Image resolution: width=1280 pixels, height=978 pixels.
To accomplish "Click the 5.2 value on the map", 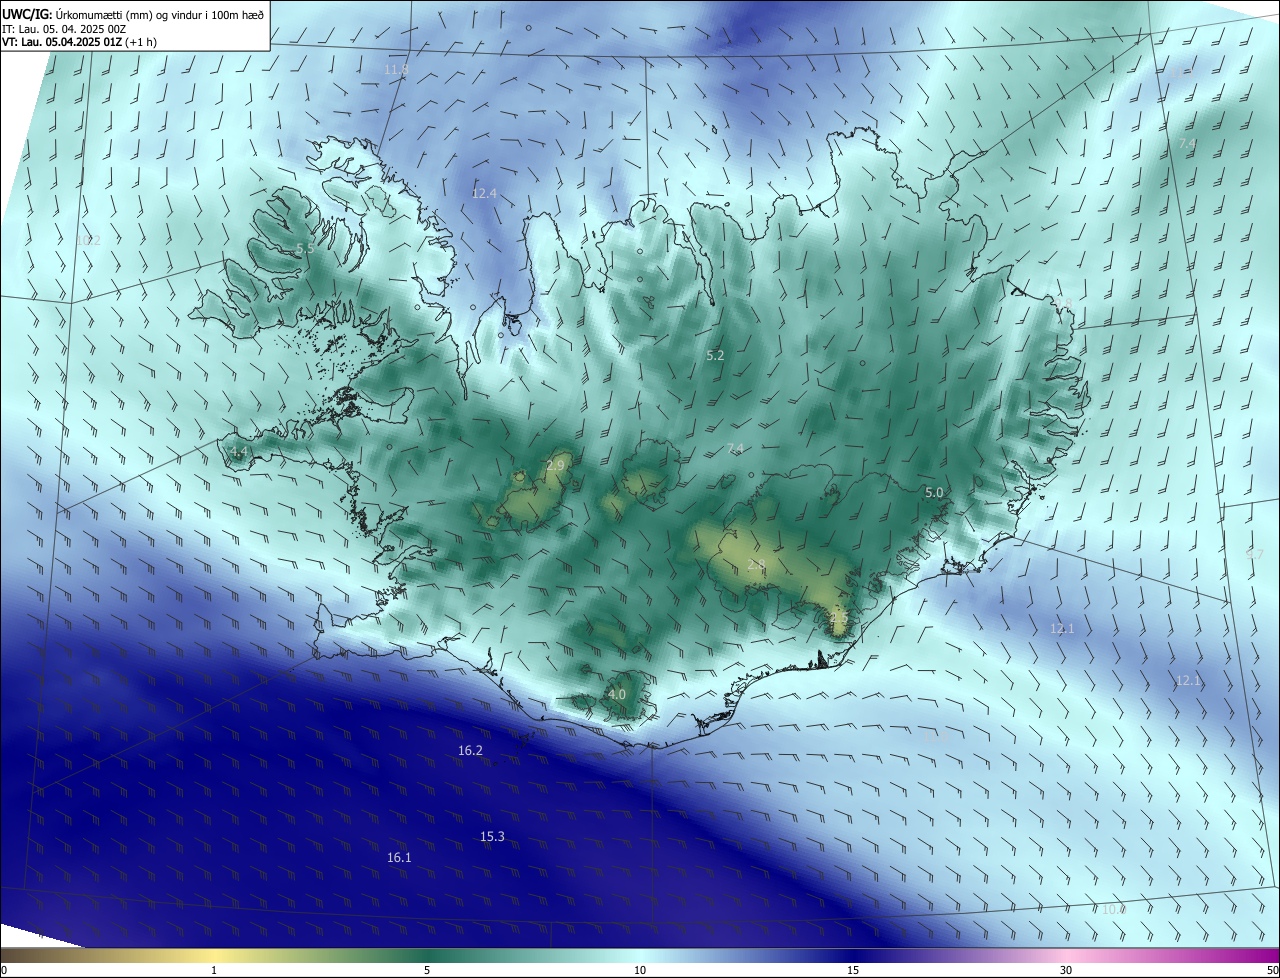I will point(715,355).
